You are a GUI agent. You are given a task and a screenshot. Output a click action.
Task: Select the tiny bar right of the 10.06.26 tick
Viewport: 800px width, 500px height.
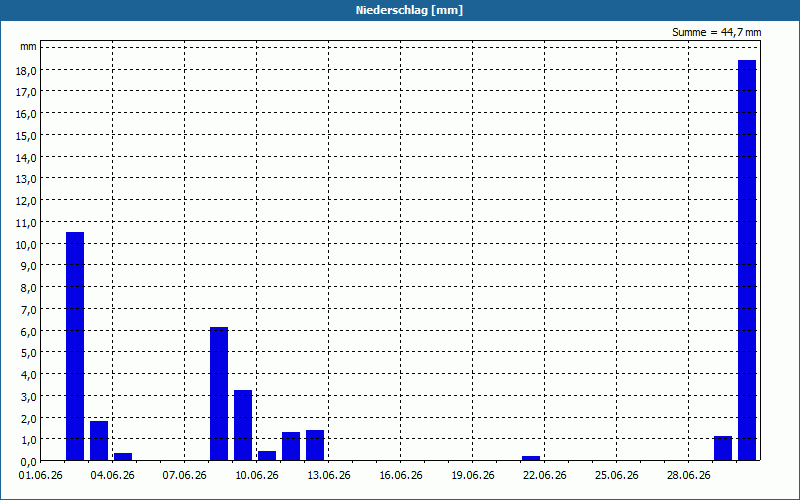(x=267, y=456)
